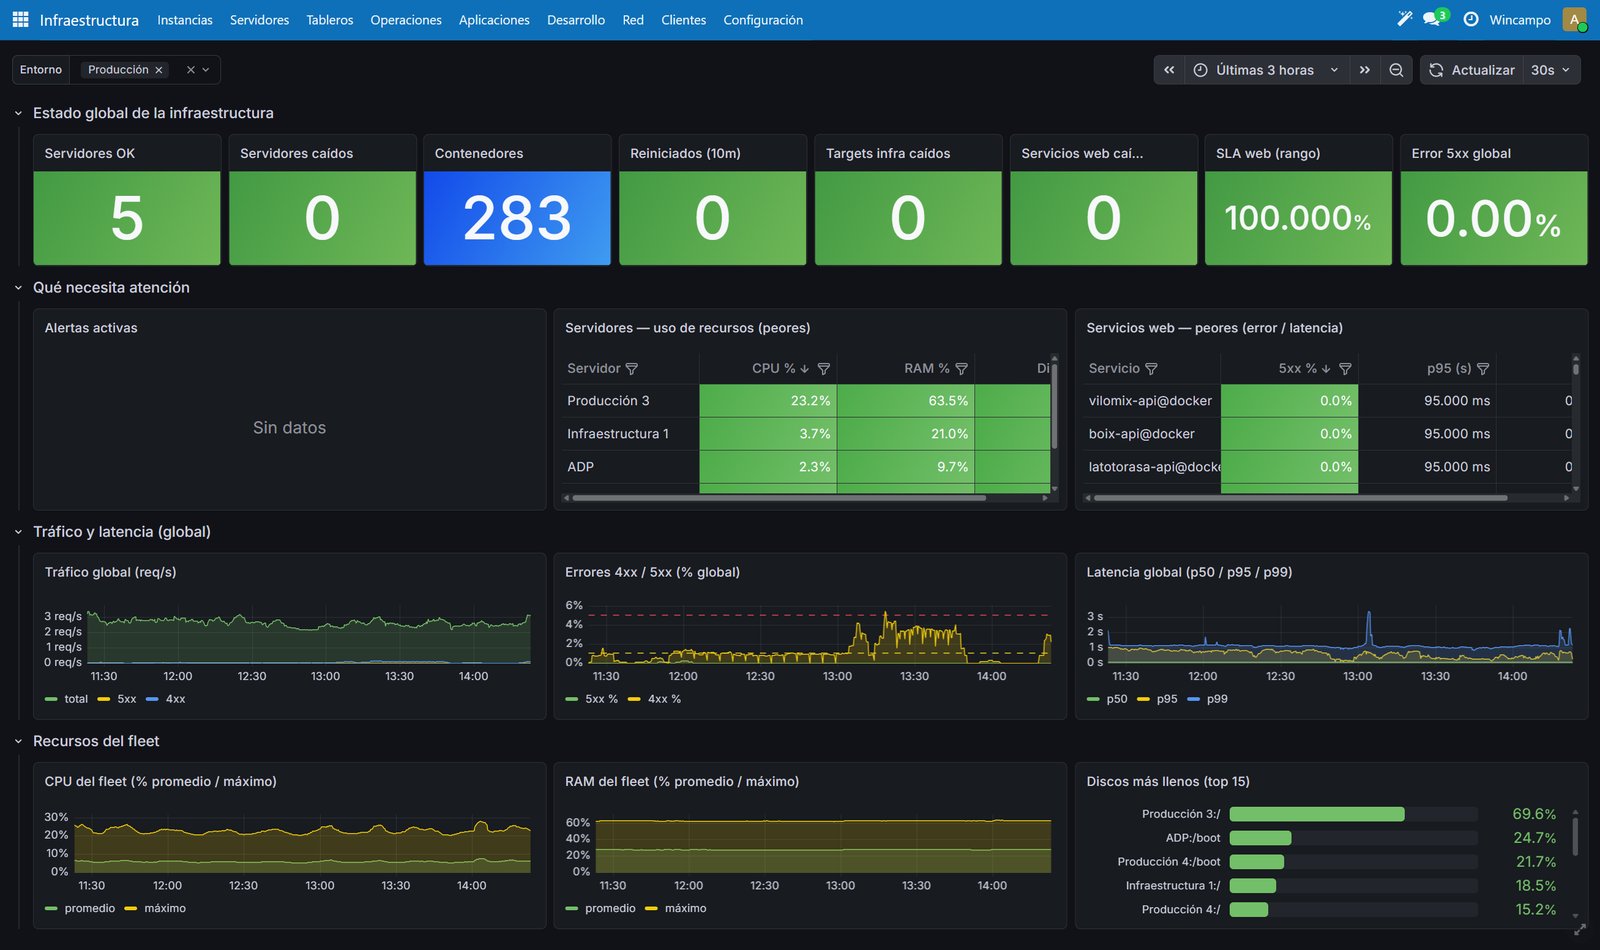The image size is (1600, 950).
Task: Click the Wincampo company name
Action: click(1520, 20)
